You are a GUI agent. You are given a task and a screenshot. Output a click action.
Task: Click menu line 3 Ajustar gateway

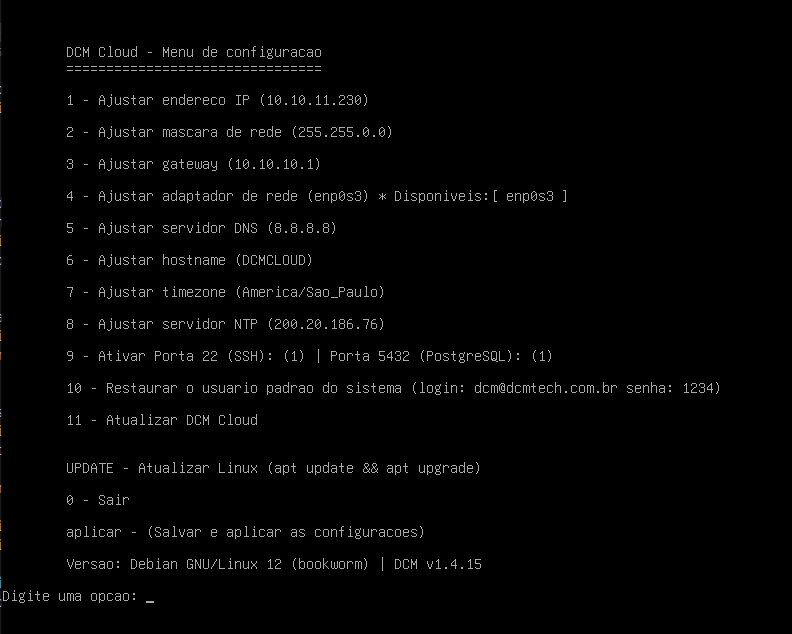pos(193,164)
